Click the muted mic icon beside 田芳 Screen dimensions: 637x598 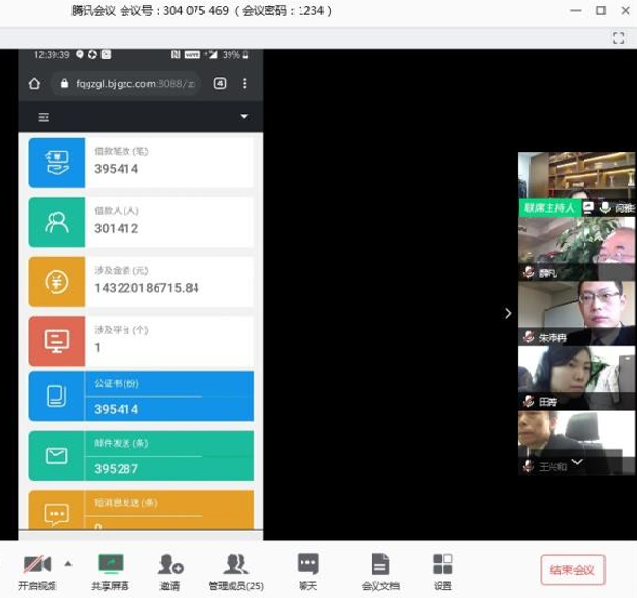coord(528,401)
